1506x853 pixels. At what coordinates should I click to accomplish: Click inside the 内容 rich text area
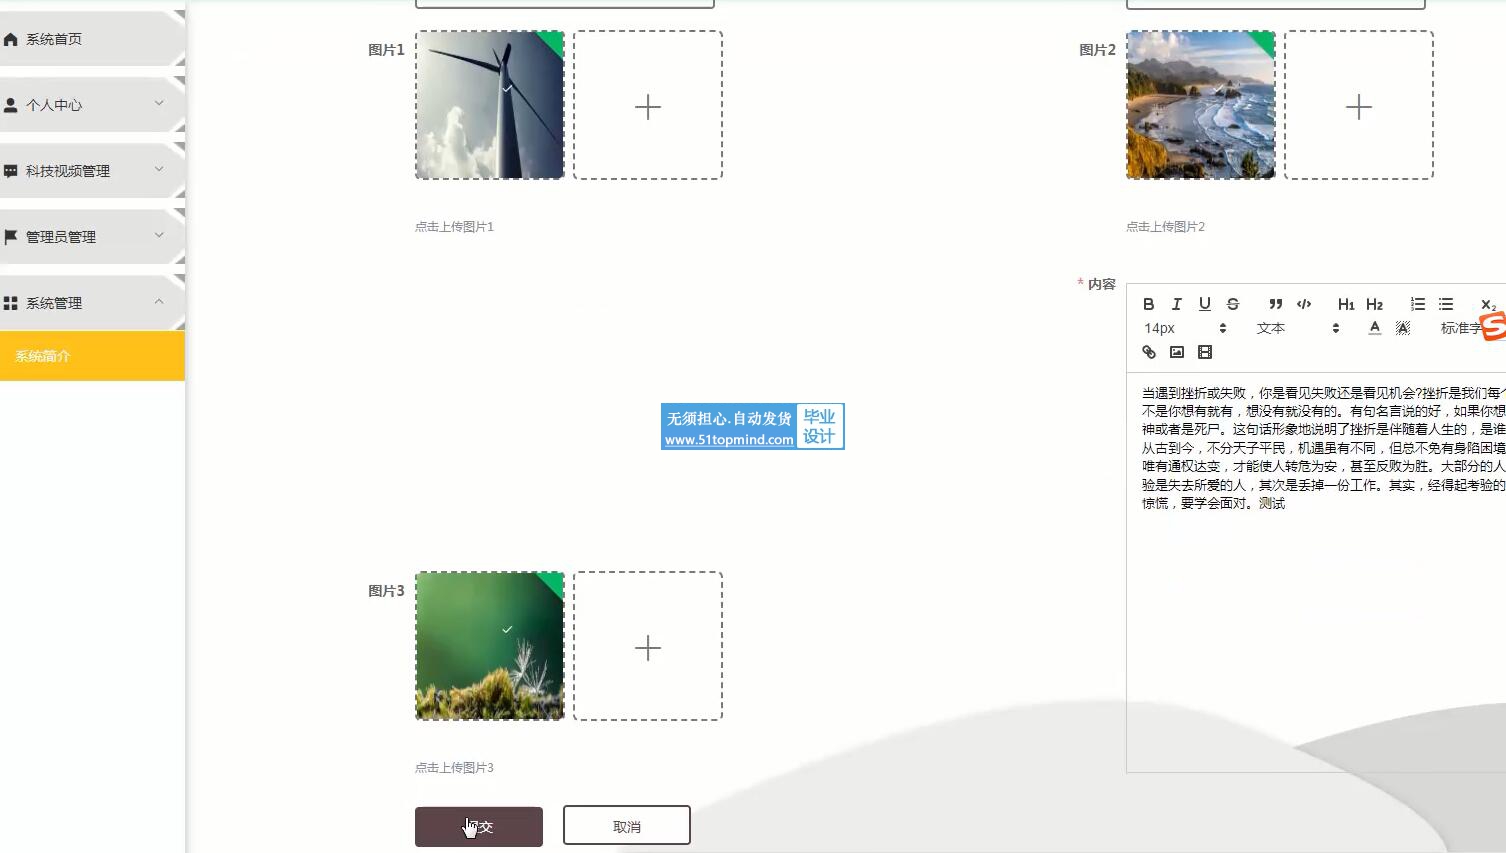click(1316, 574)
